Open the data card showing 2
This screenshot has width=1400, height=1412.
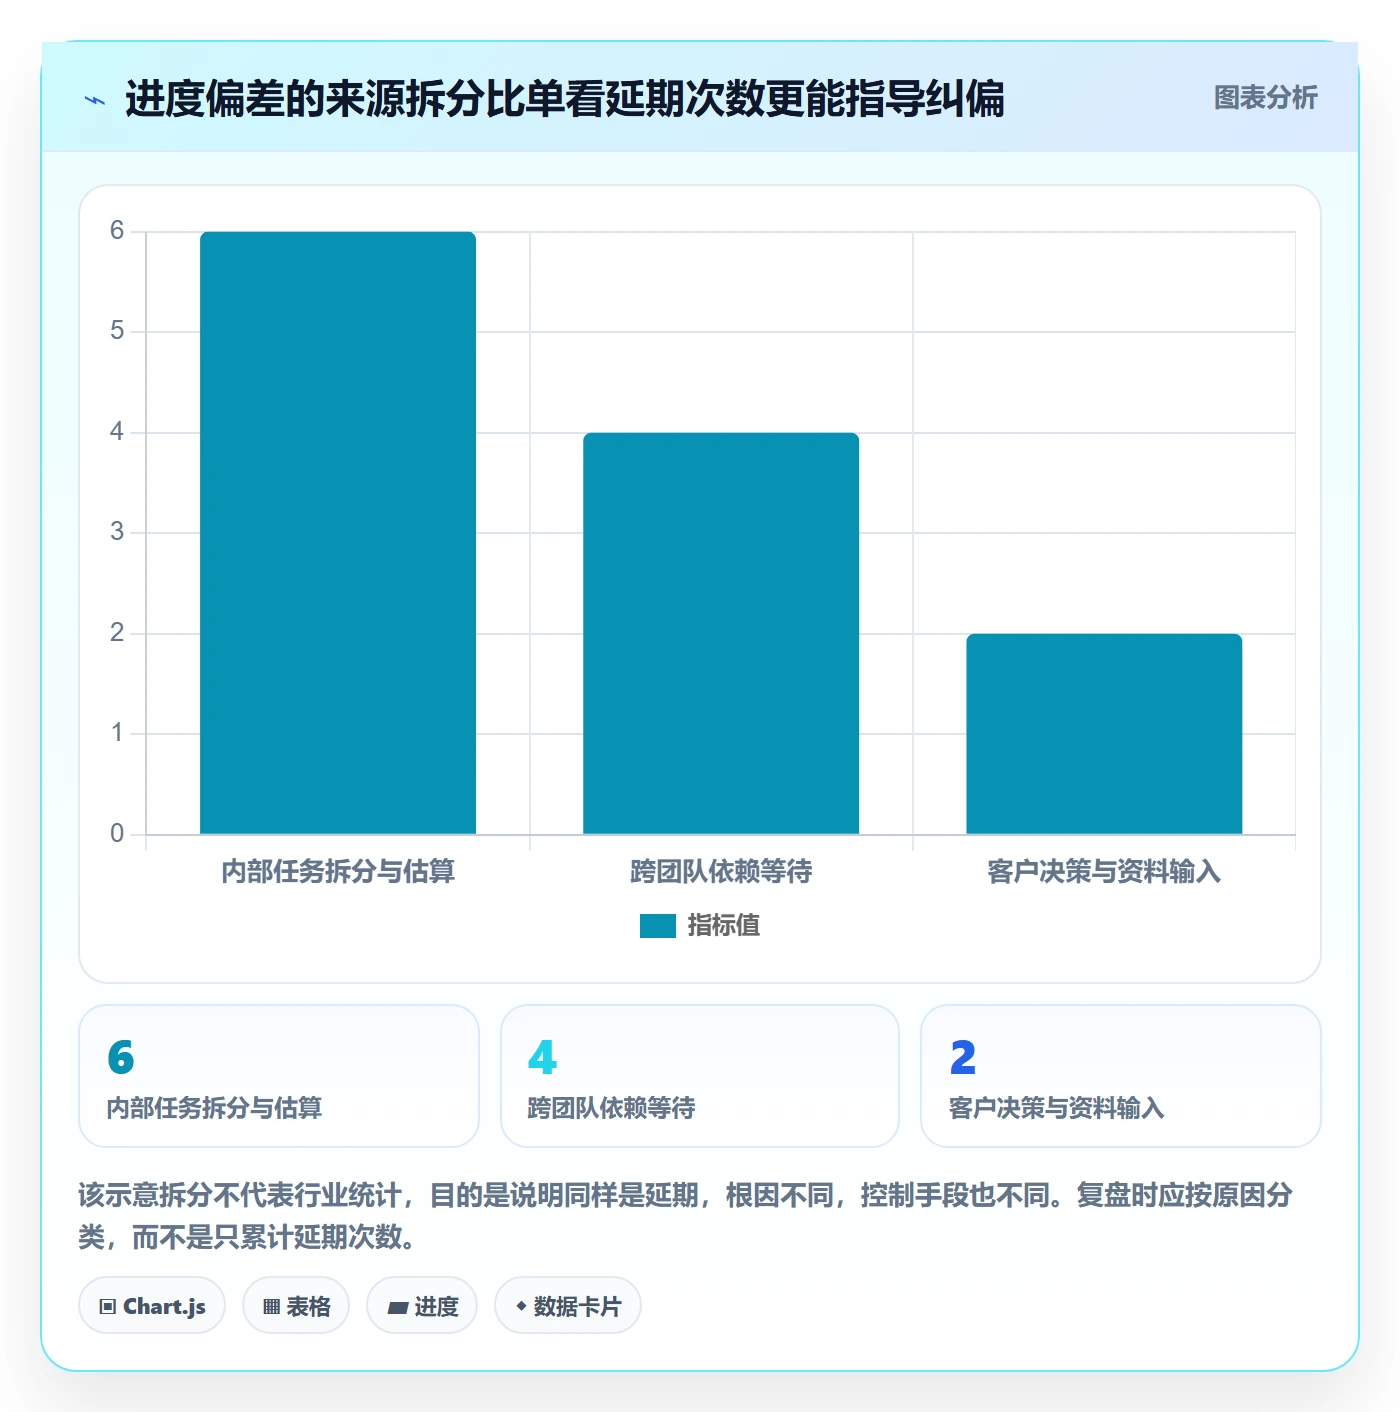1121,1076
